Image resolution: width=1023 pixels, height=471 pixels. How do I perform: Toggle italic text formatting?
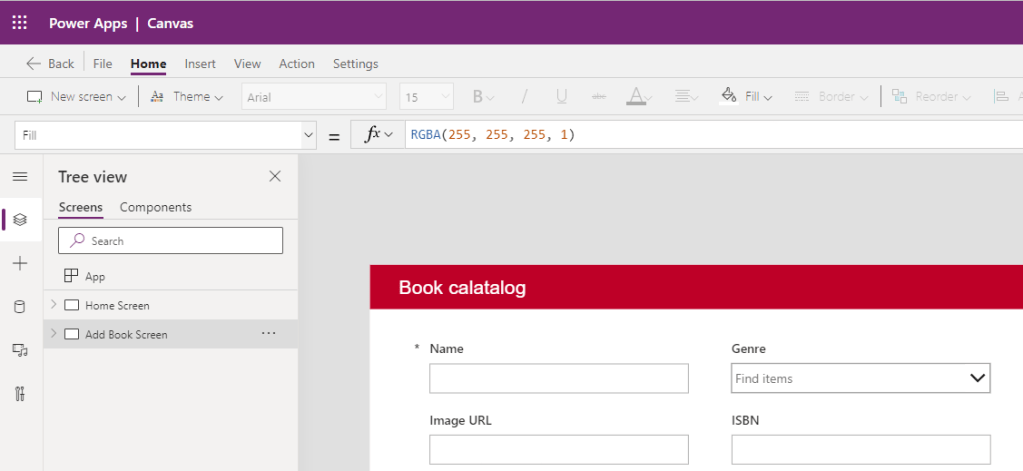coord(524,97)
